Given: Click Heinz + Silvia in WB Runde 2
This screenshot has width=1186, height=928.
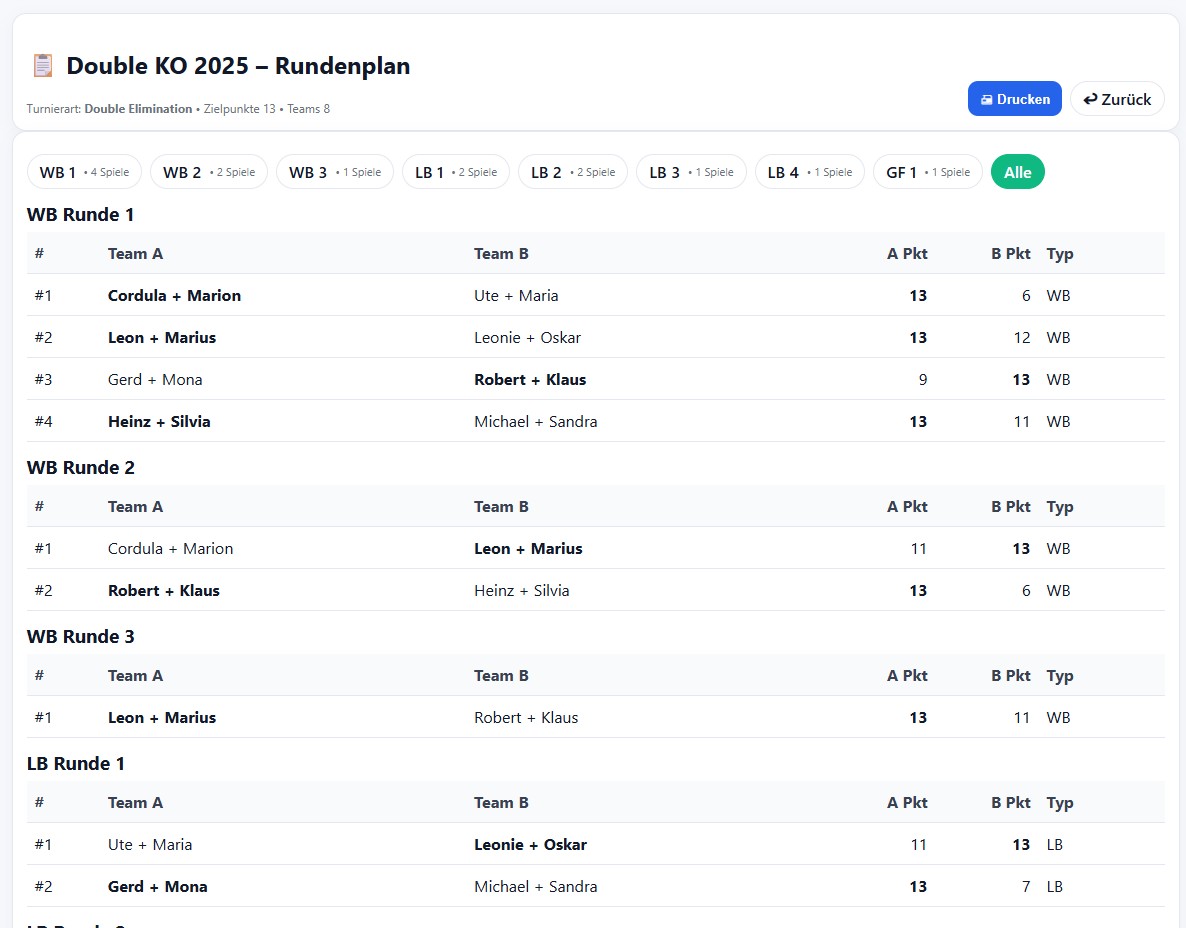Looking at the screenshot, I should 521,591.
